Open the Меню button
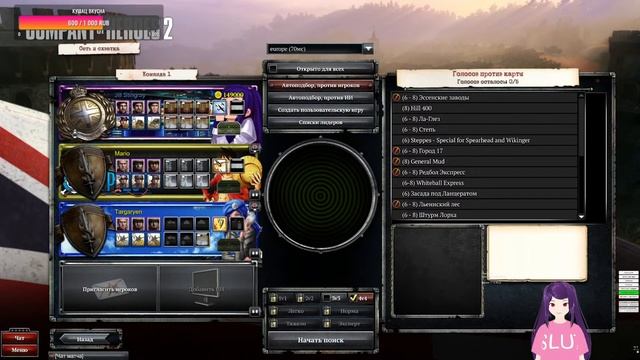The height and width of the screenshot is (360, 640). click(20, 350)
